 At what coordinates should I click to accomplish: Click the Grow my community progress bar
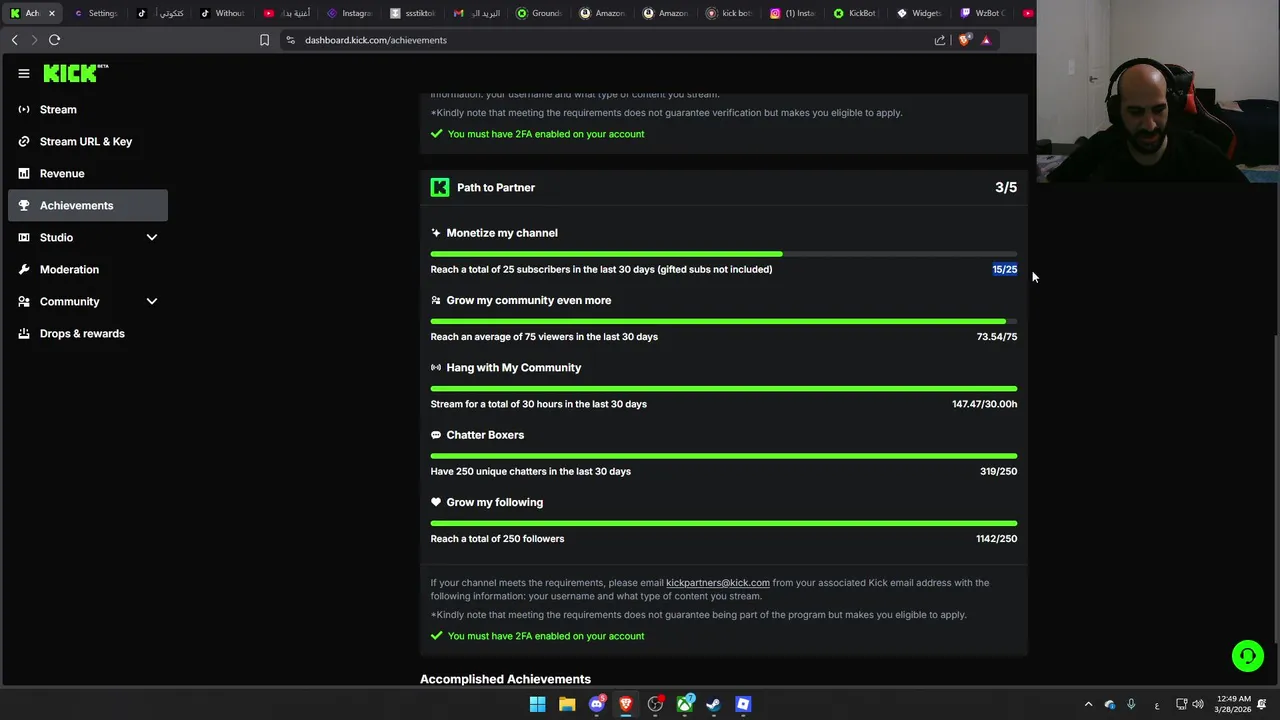pos(724,321)
